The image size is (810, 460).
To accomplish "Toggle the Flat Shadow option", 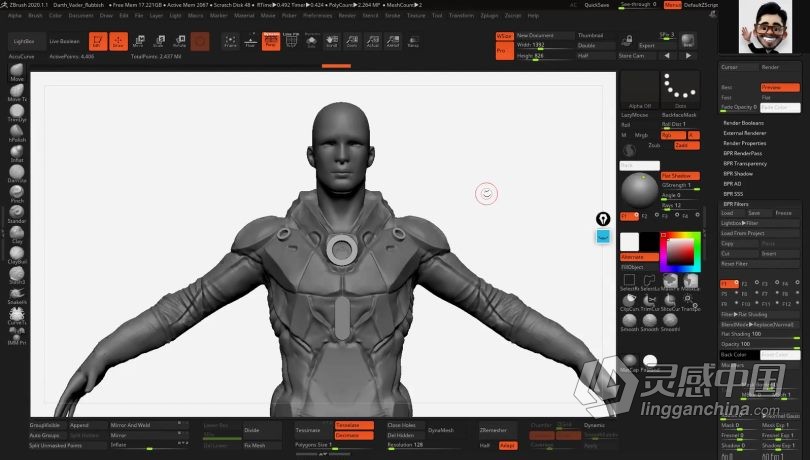I will point(680,176).
